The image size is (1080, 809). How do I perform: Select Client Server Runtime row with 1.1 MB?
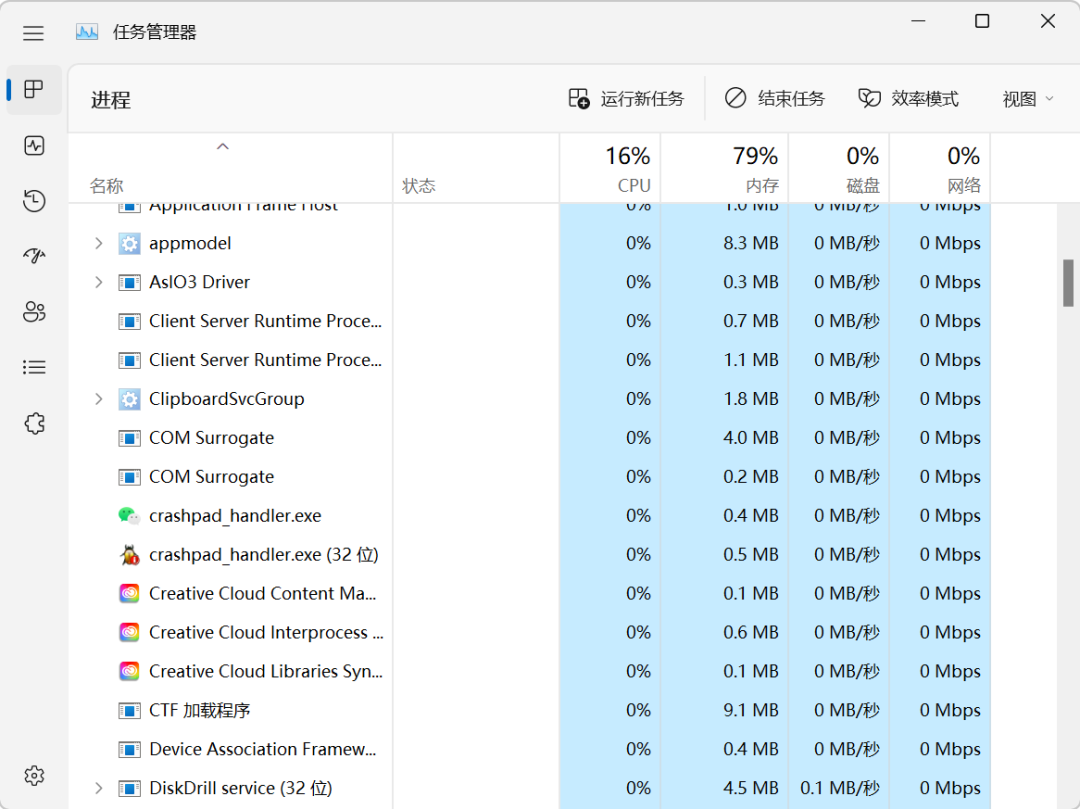tap(529, 360)
